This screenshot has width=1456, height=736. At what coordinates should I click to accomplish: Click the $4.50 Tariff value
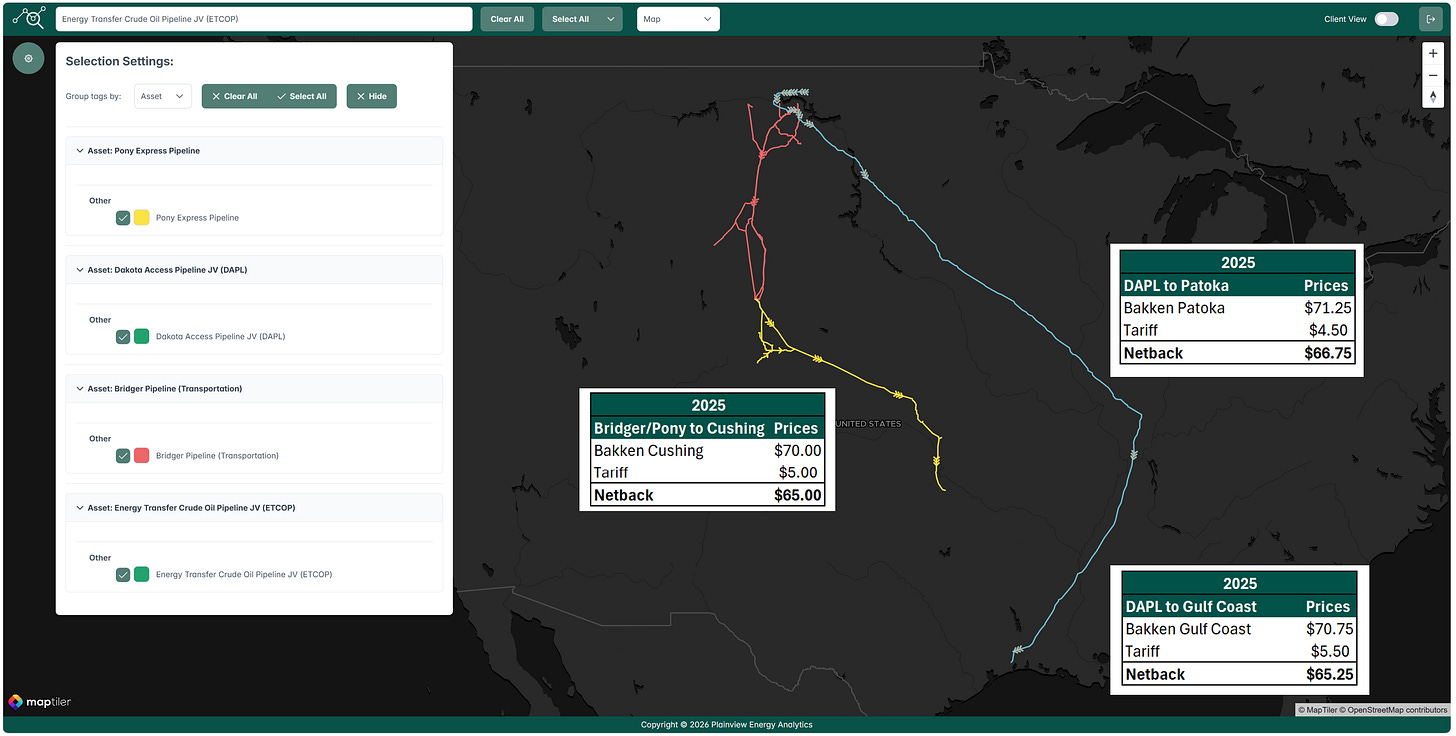1329,330
